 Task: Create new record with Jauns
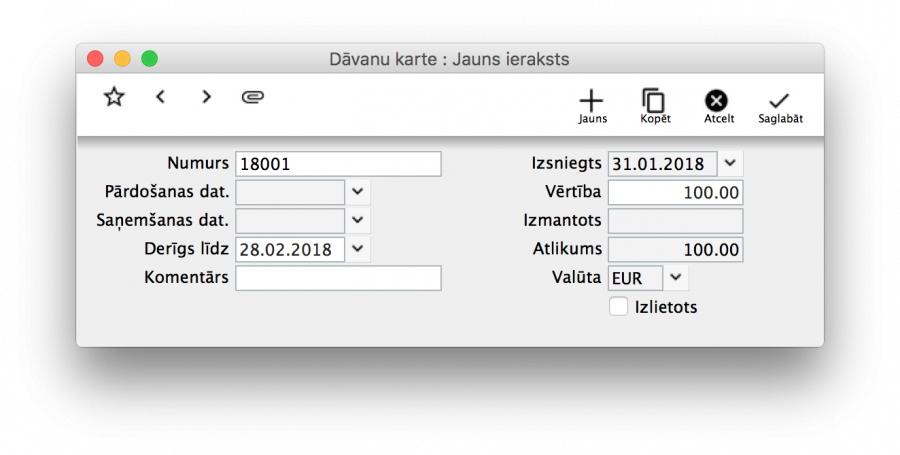click(x=592, y=101)
